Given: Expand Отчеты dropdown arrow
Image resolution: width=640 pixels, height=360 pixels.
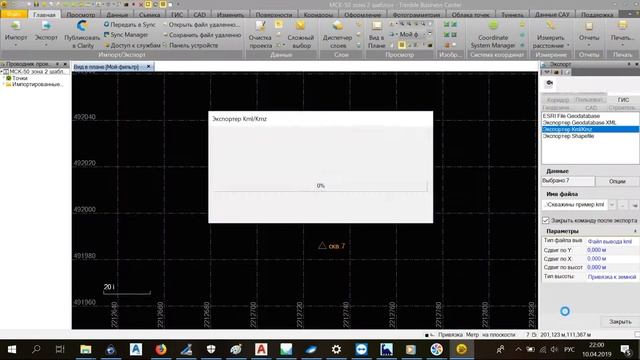Looking at the screenshot, I should tap(589, 45).
